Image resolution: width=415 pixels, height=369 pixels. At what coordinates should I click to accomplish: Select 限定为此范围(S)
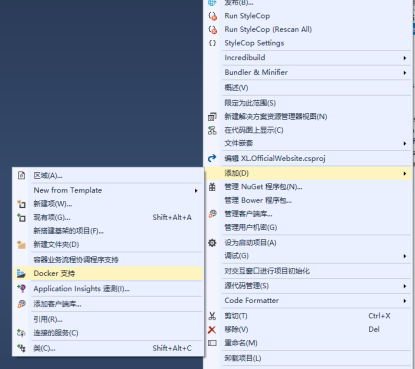tap(250, 103)
